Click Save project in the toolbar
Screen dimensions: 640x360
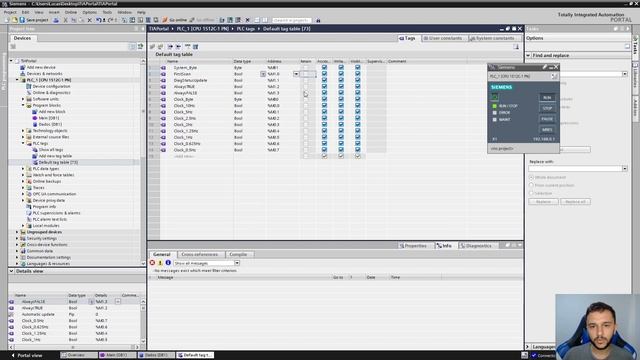pos(34,20)
